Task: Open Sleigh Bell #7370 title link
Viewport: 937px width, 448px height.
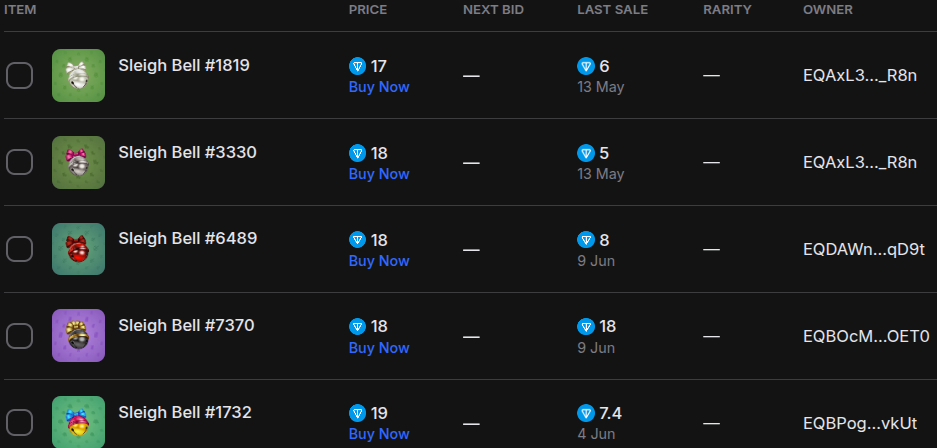Action: click(186, 325)
